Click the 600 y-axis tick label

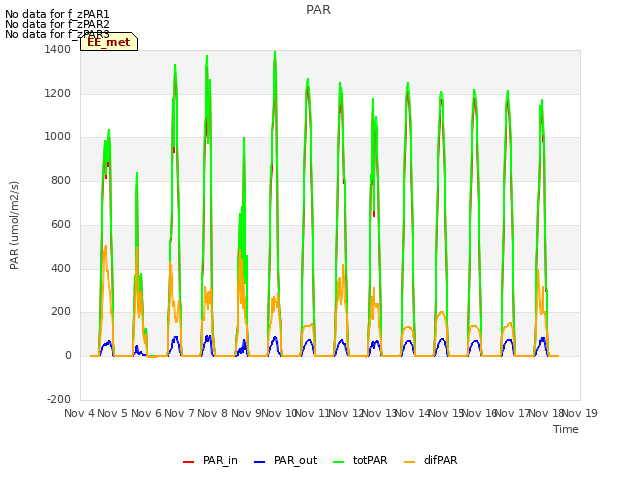[x=61, y=224]
